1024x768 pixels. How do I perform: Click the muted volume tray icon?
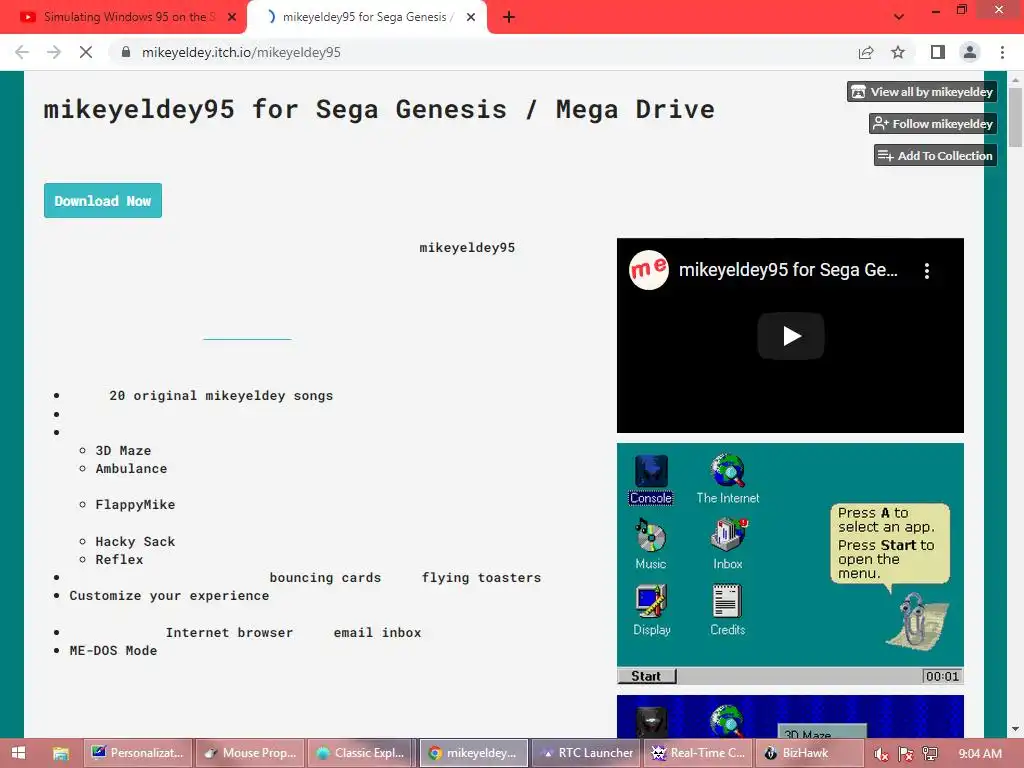click(x=881, y=754)
